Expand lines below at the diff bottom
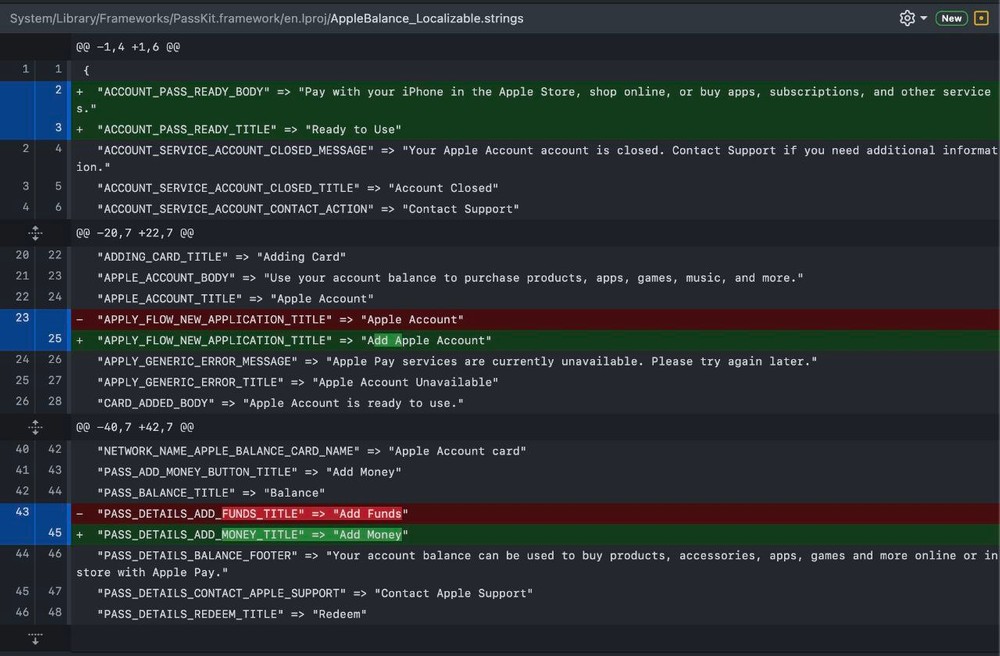The width and height of the screenshot is (1000, 656). (x=35, y=638)
